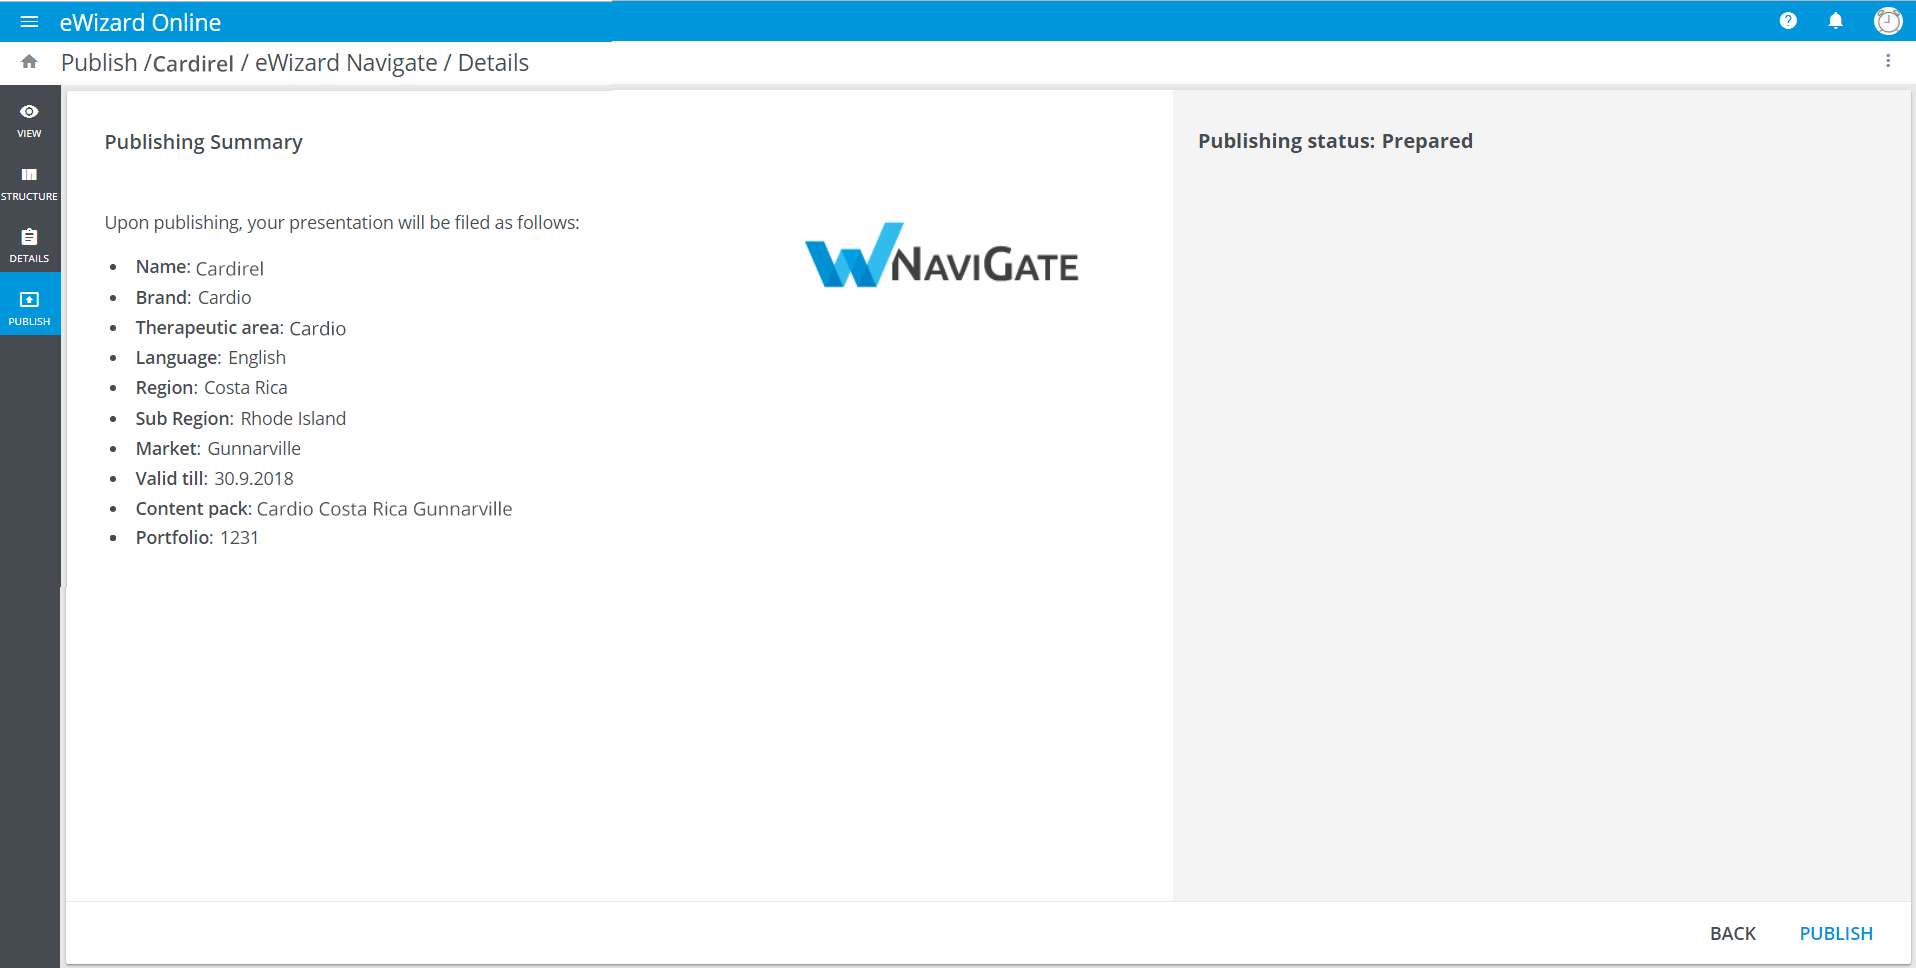Image resolution: width=1916 pixels, height=968 pixels.
Task: Select Details in the left sidebar
Action: [29, 245]
